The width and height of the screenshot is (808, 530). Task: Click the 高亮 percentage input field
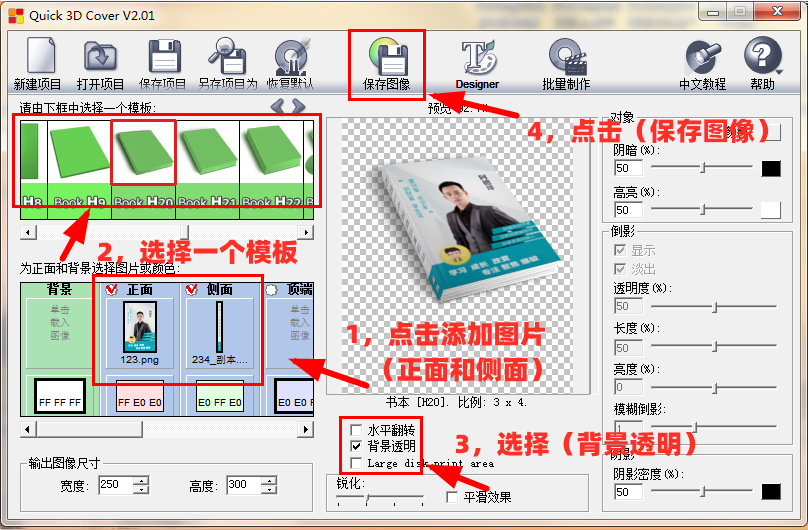click(x=629, y=210)
